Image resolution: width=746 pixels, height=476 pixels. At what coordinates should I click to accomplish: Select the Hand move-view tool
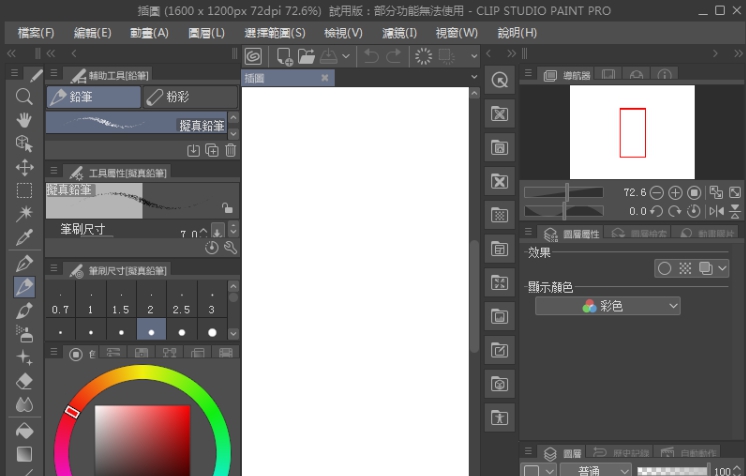coord(24,120)
